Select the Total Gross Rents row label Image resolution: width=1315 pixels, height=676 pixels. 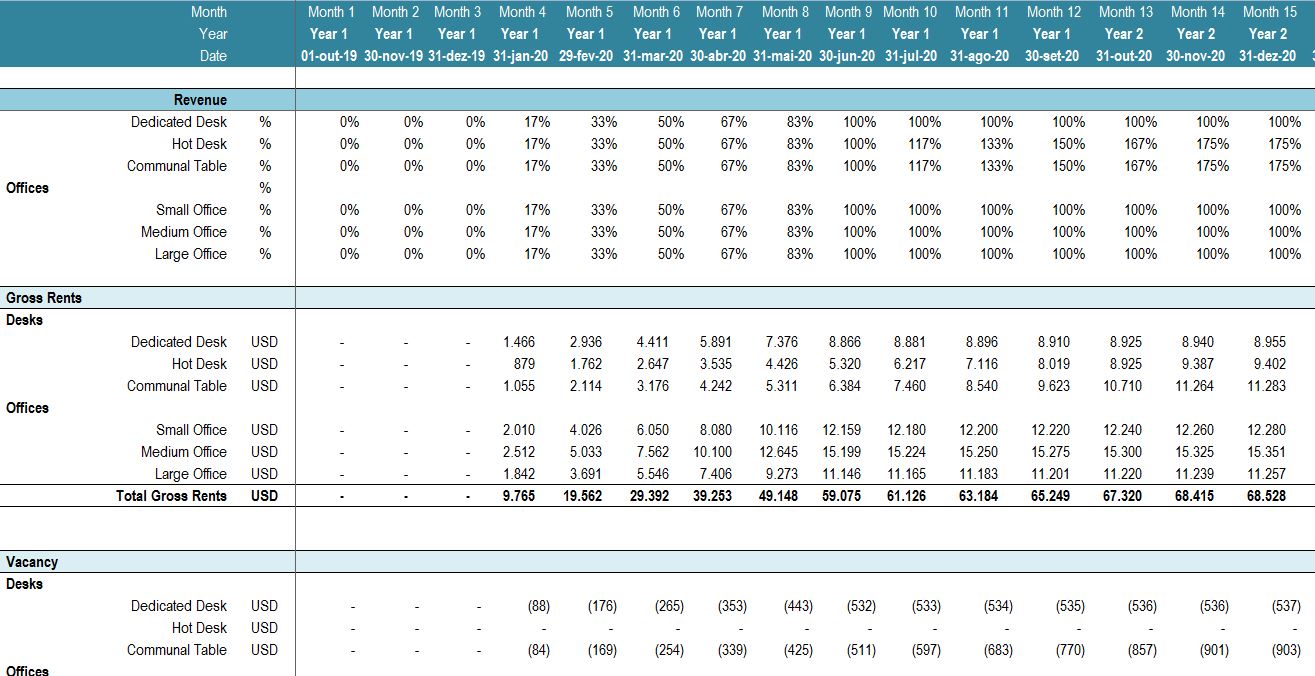(171, 496)
